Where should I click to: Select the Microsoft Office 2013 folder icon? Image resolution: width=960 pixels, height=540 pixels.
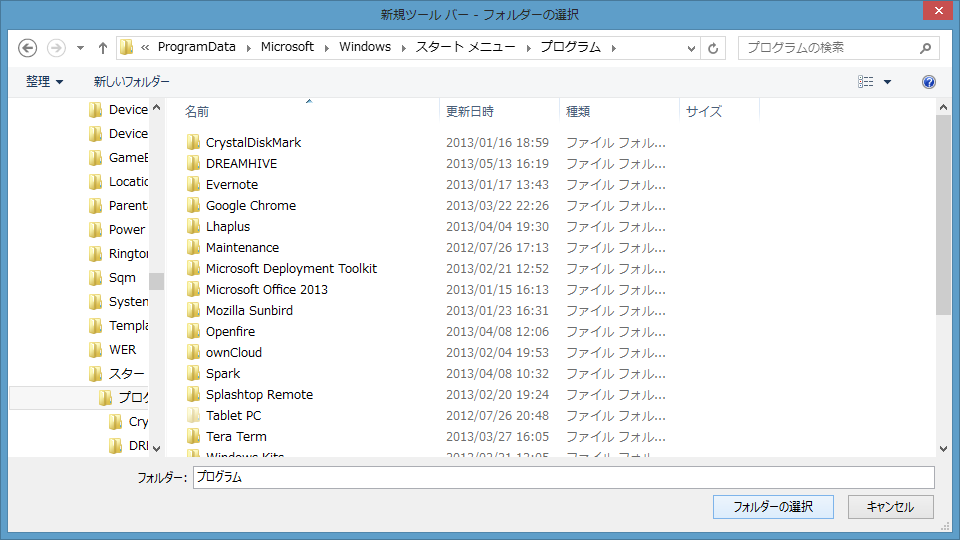pyautogui.click(x=193, y=289)
